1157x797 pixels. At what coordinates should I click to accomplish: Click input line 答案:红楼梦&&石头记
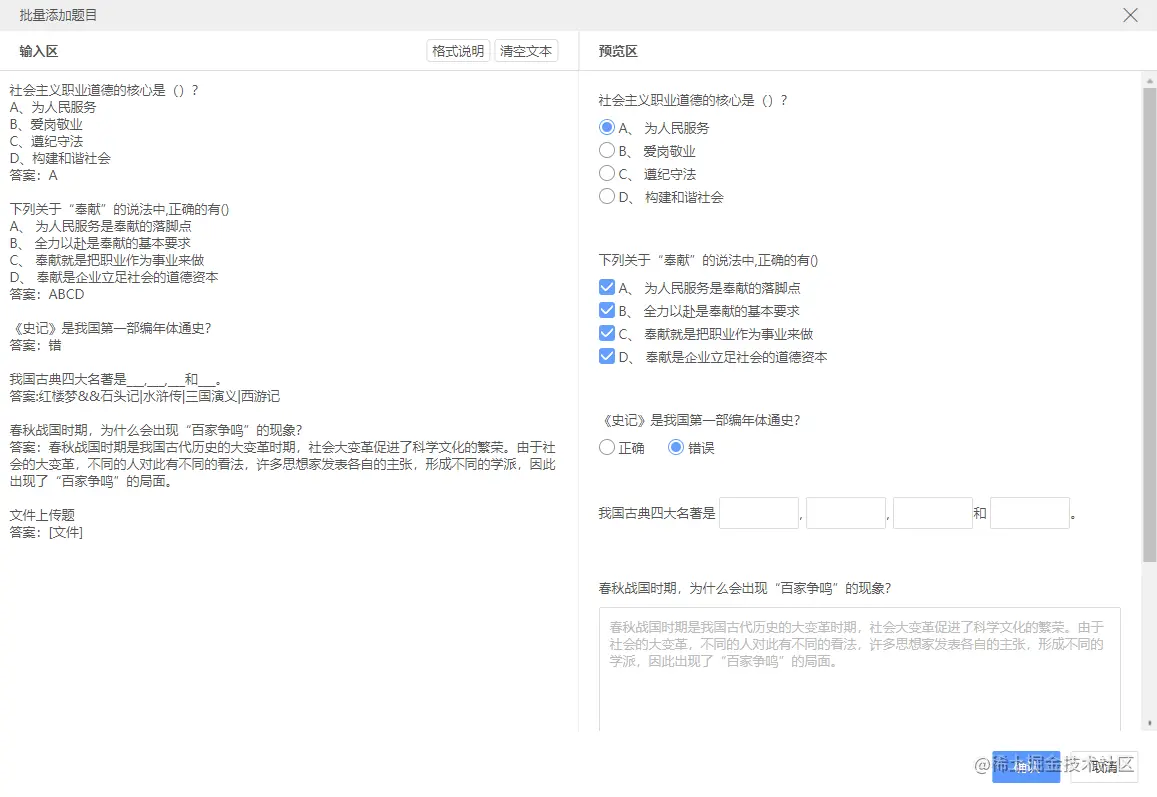(145, 396)
